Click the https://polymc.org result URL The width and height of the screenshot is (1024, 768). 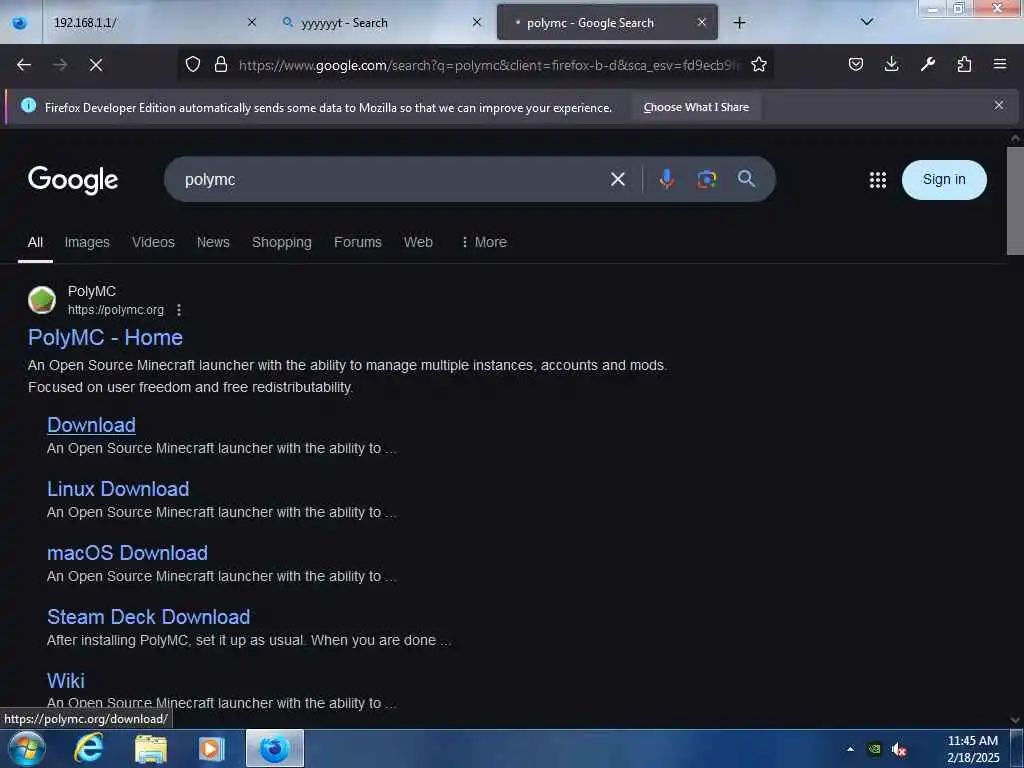coord(116,310)
